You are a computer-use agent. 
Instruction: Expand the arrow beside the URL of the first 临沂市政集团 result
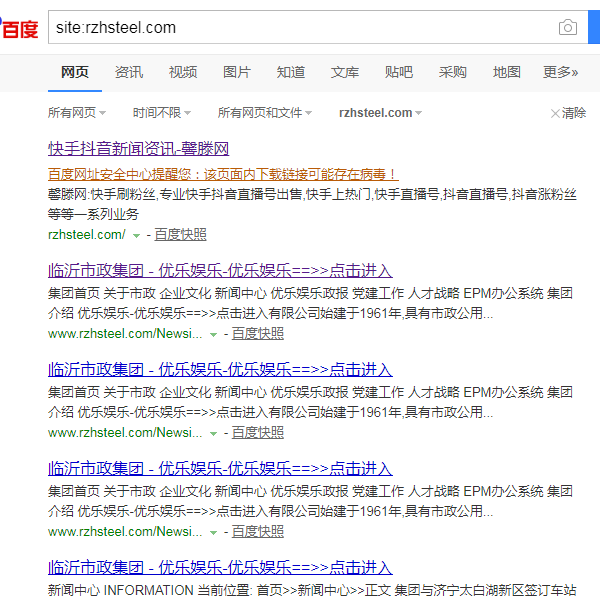tap(214, 335)
